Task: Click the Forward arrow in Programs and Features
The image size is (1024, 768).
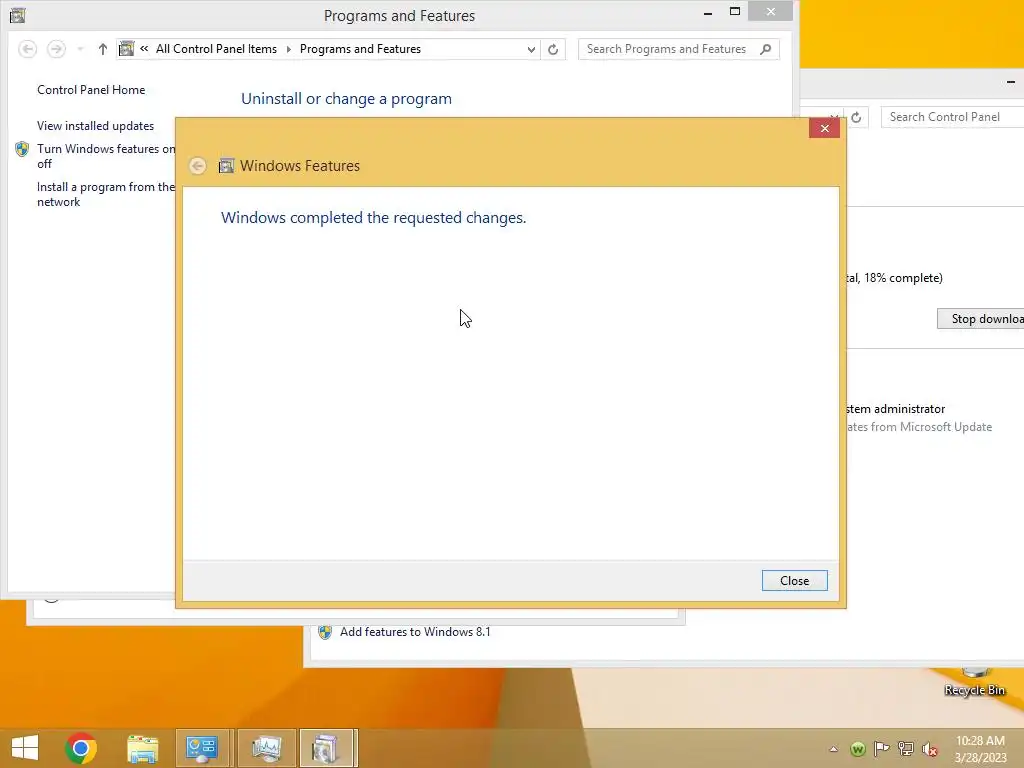Action: pyautogui.click(x=56, y=49)
